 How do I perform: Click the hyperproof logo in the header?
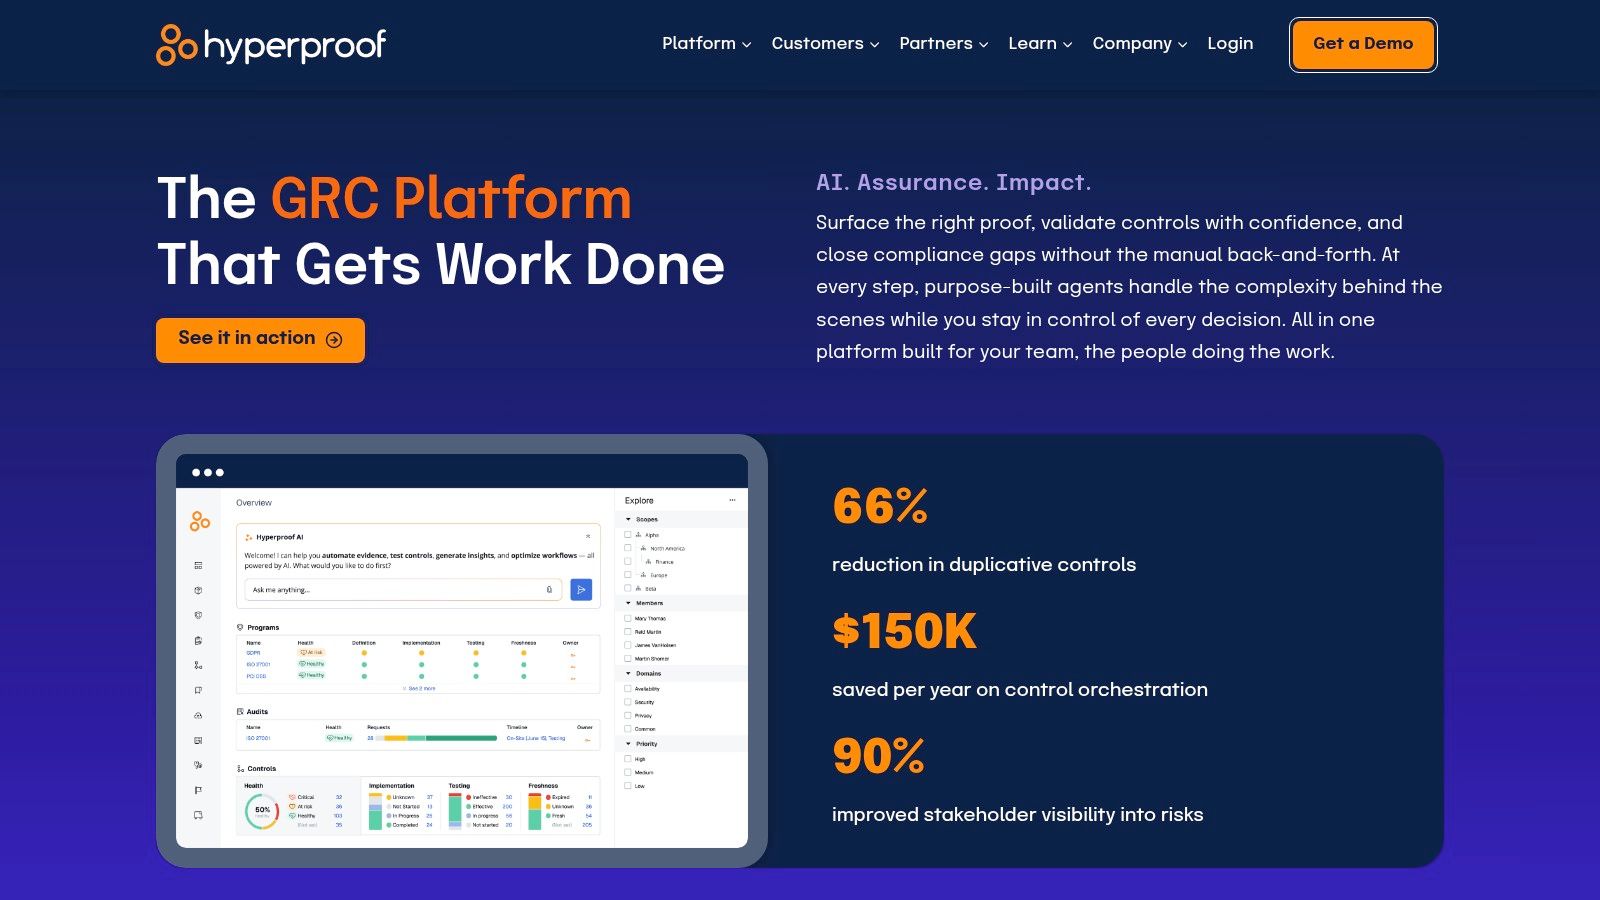pos(271,44)
